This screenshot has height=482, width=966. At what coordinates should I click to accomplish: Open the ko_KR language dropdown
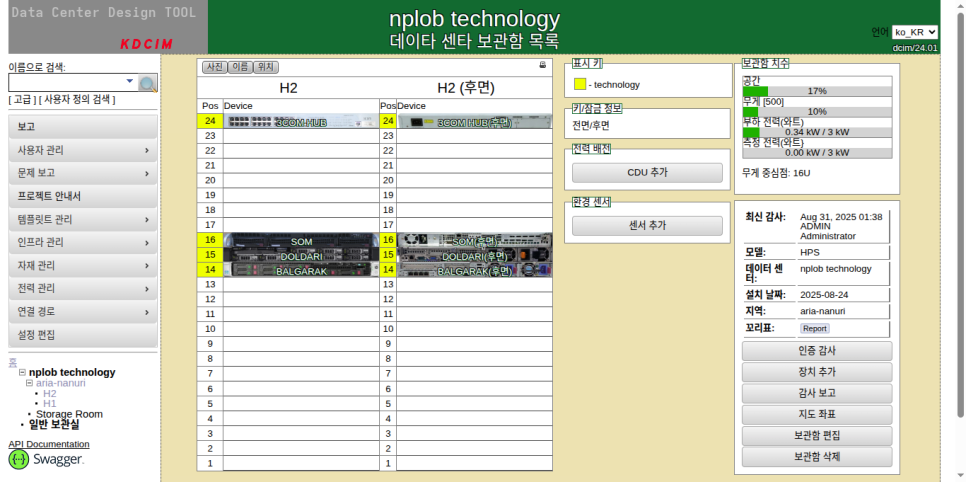[915, 32]
